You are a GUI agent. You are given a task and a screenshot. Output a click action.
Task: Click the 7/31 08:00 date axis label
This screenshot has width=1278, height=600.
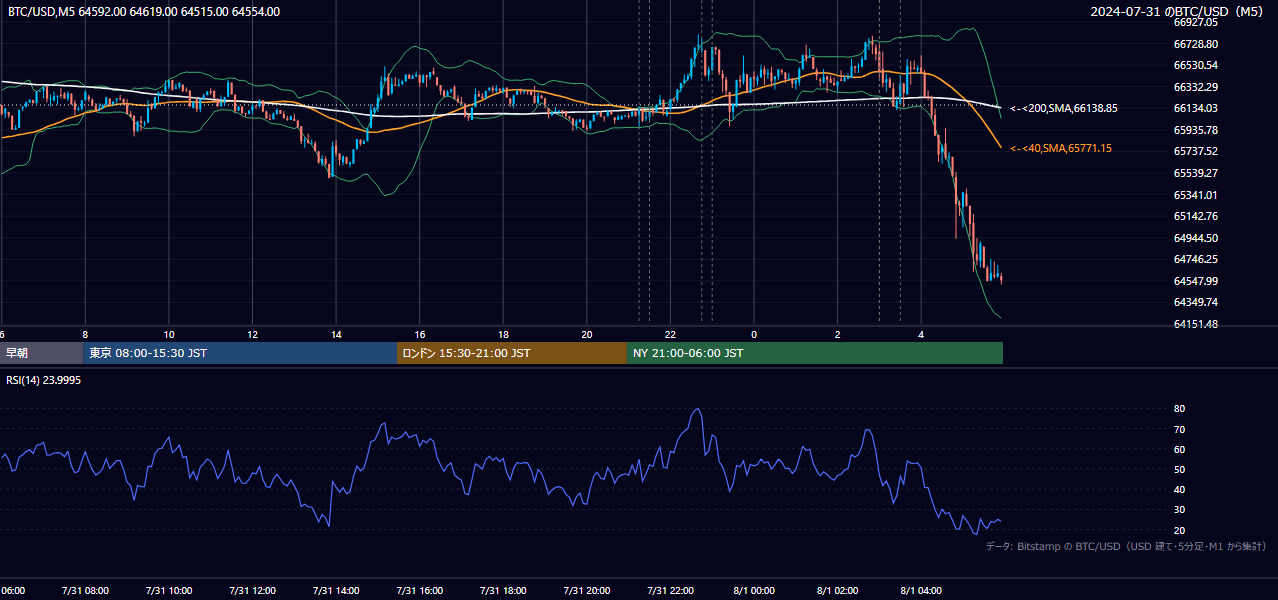(85, 591)
